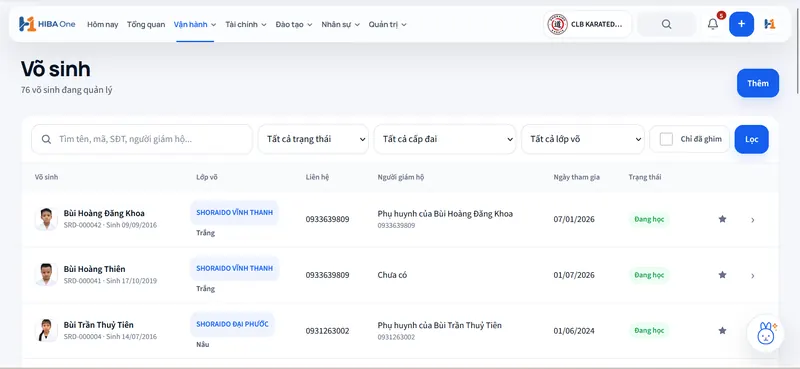800x369 pixels.
Task: Click 'Phụ huynh của Bùi Trần Thuỷ Tiên'
Action: [x=440, y=325]
